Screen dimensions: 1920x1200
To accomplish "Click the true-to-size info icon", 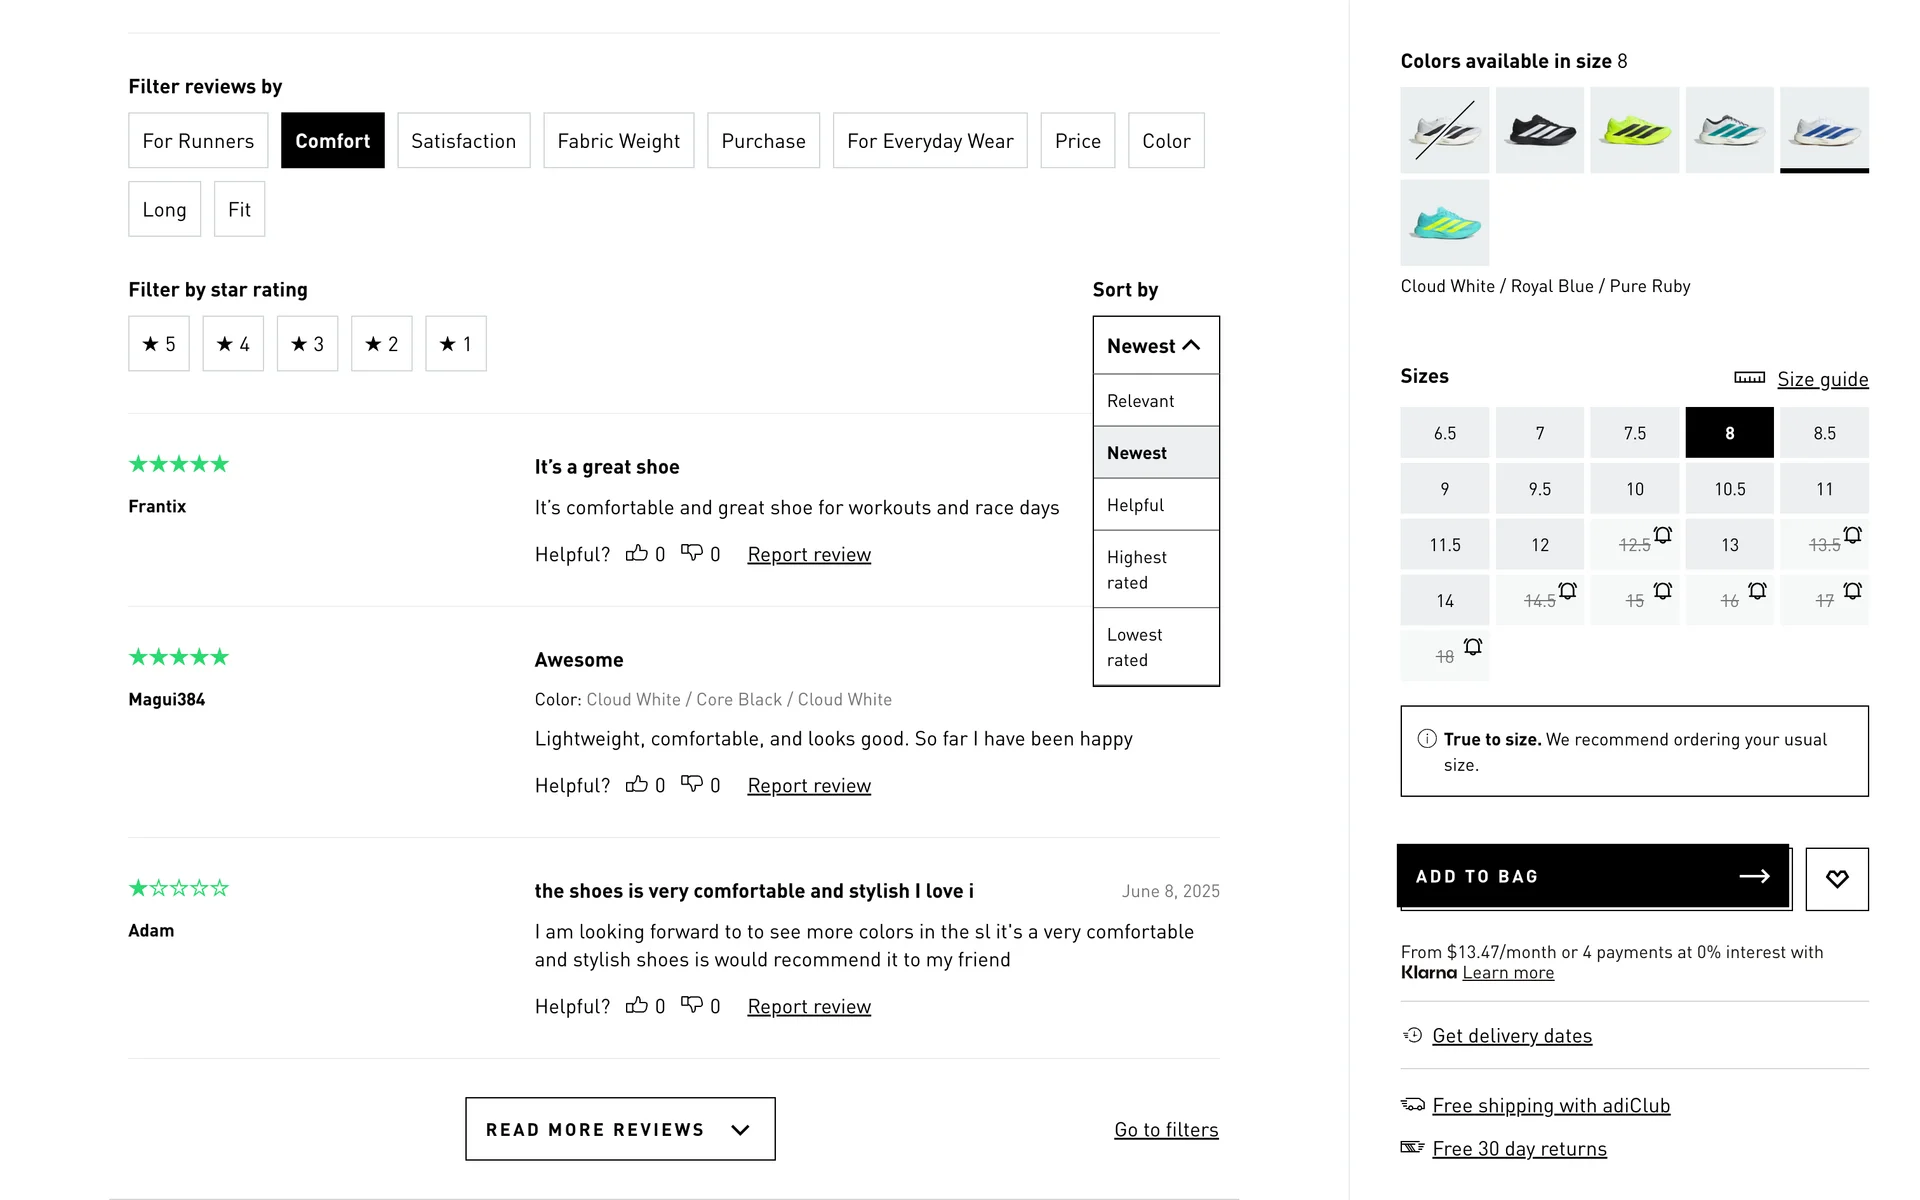I will 1427,739.
